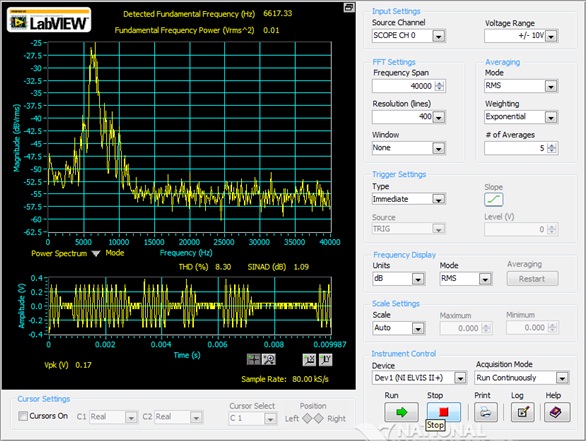Autoscale the X axis icon

tap(309, 360)
